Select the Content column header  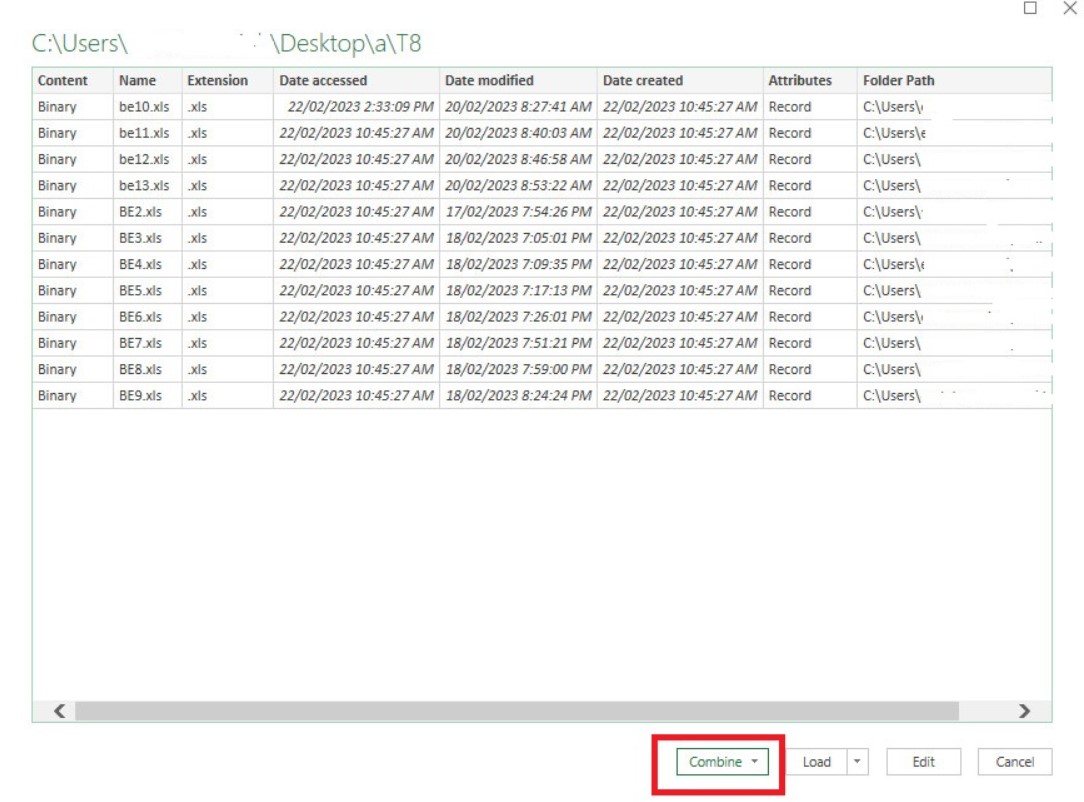[73, 80]
